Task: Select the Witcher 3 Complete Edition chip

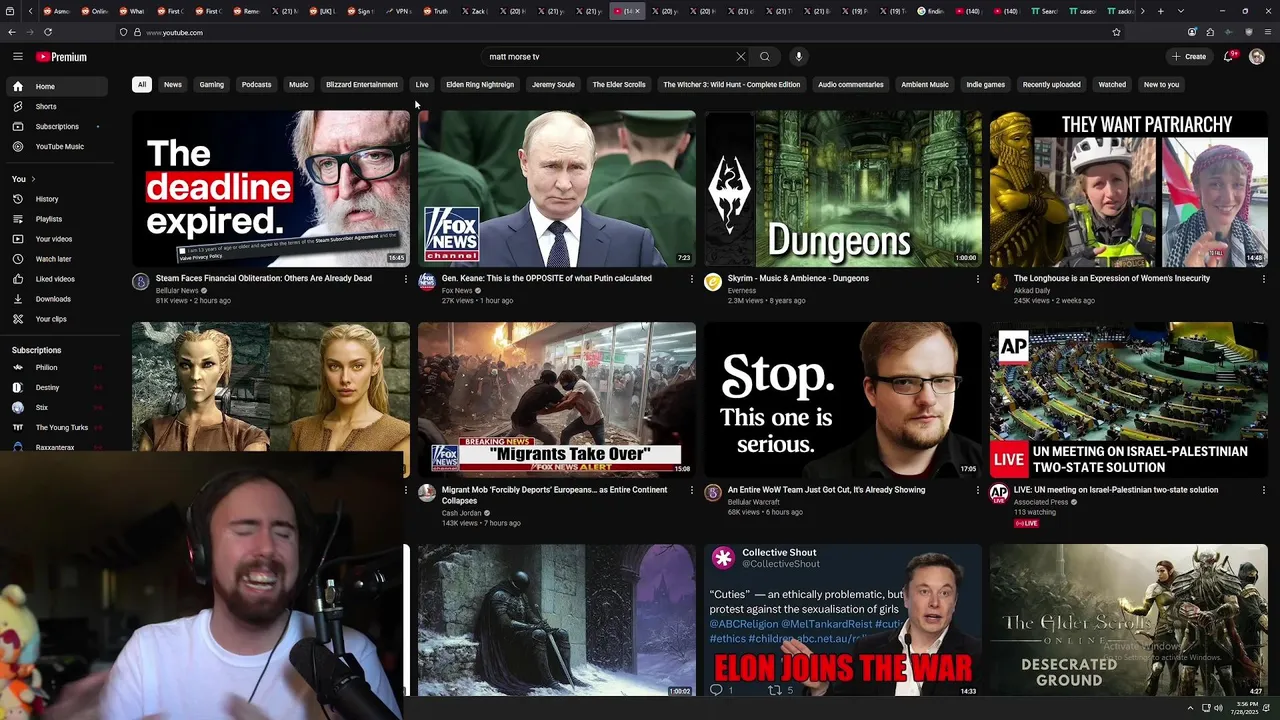Action: [x=732, y=84]
